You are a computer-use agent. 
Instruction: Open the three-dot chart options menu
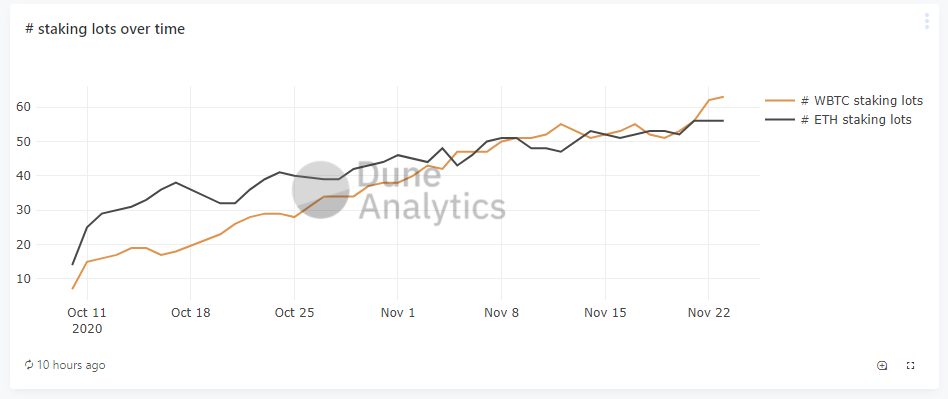tap(927, 21)
